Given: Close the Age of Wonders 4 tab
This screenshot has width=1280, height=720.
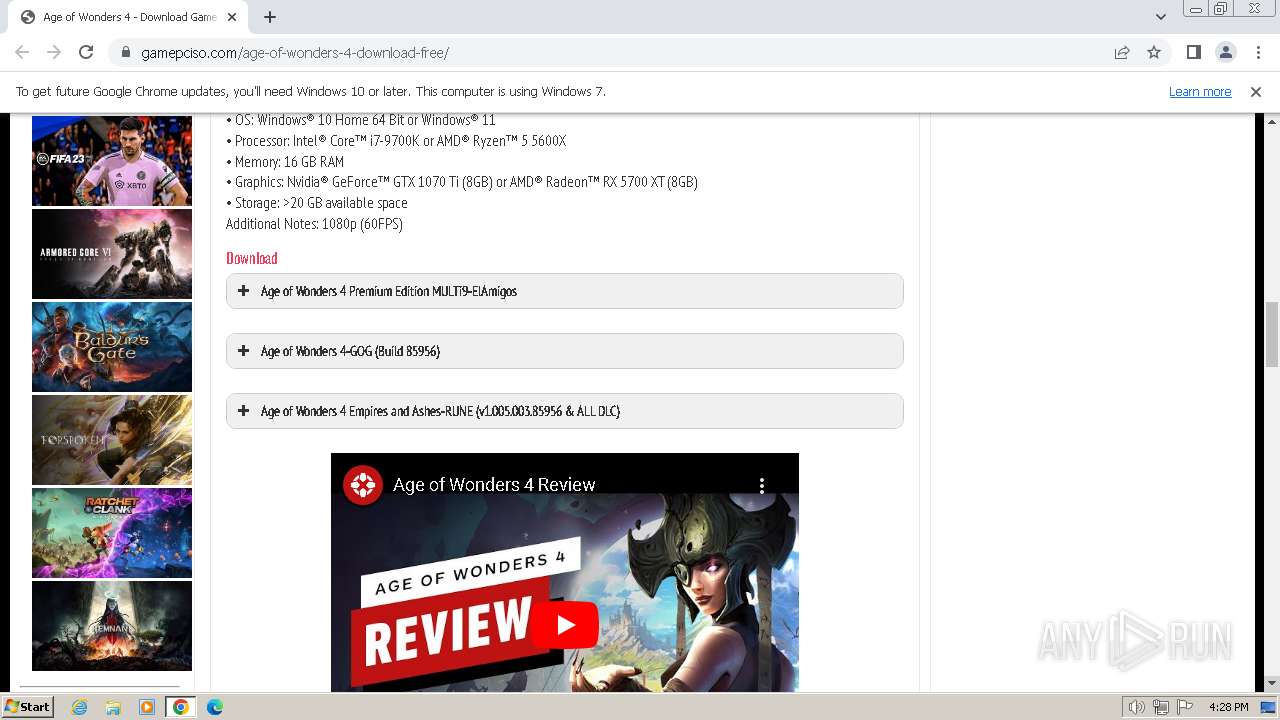Looking at the screenshot, I should pos(232,17).
